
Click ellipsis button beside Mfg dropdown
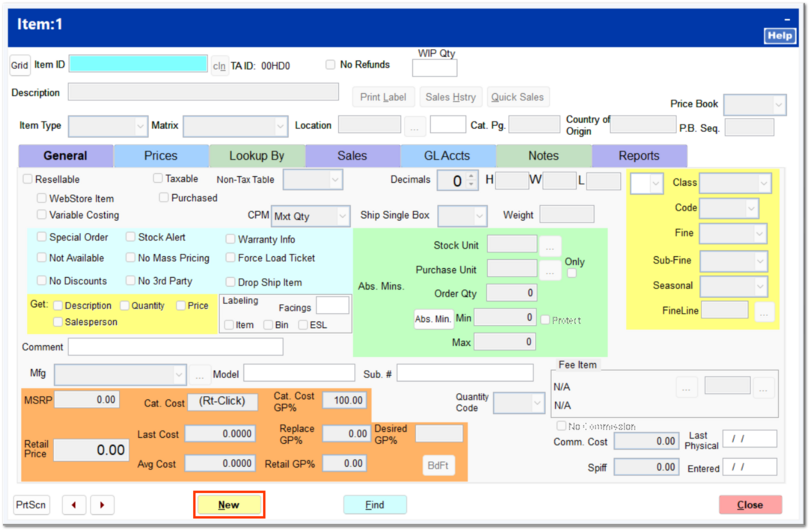200,374
